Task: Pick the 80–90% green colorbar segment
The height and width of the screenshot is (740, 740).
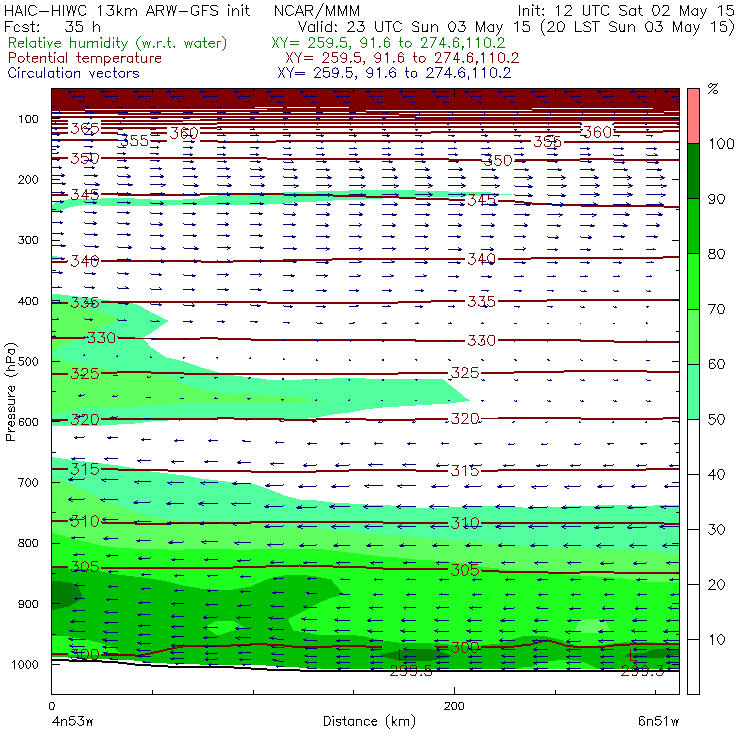Action: point(693,226)
